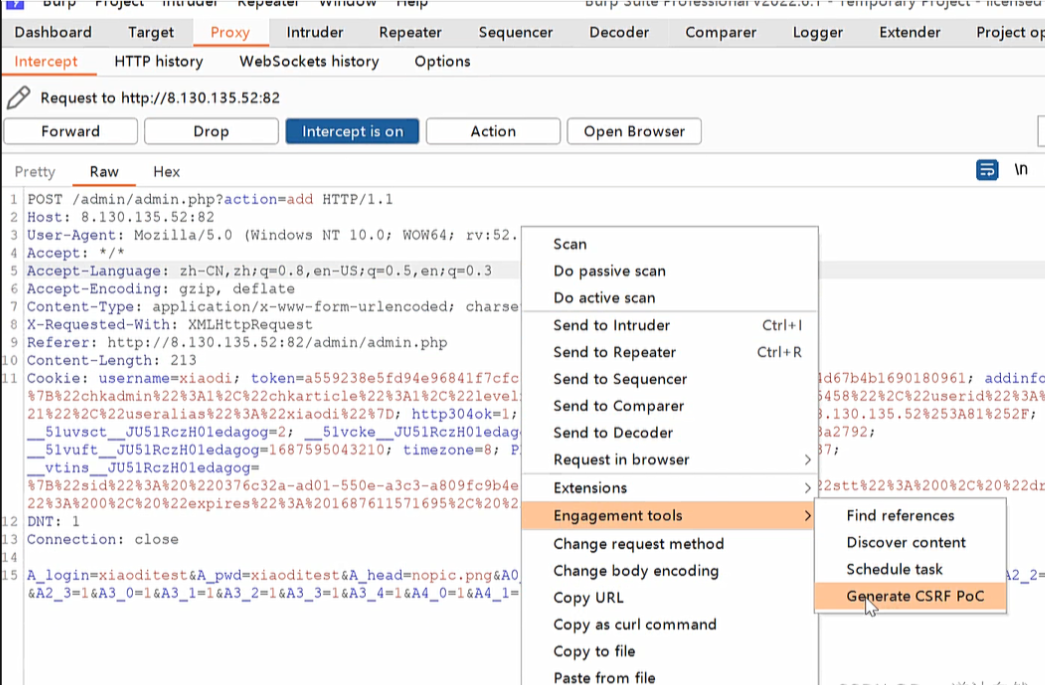Click the Open Browser button
The height and width of the screenshot is (685, 1045).
click(x=634, y=131)
